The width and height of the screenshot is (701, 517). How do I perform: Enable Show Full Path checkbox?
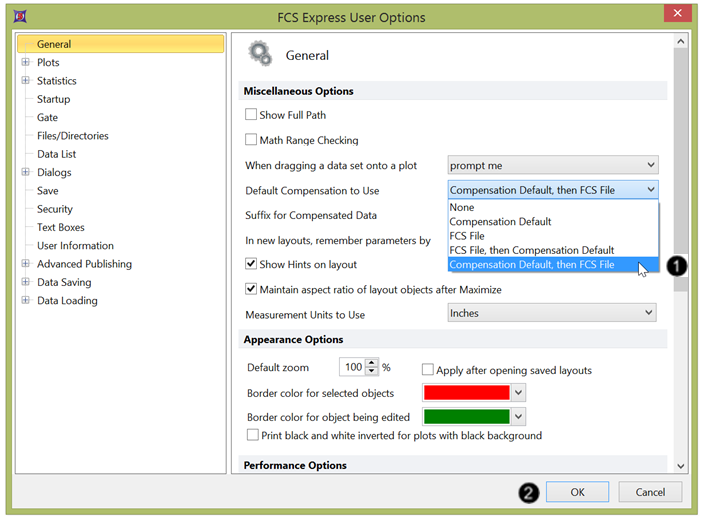pyautogui.click(x=251, y=114)
